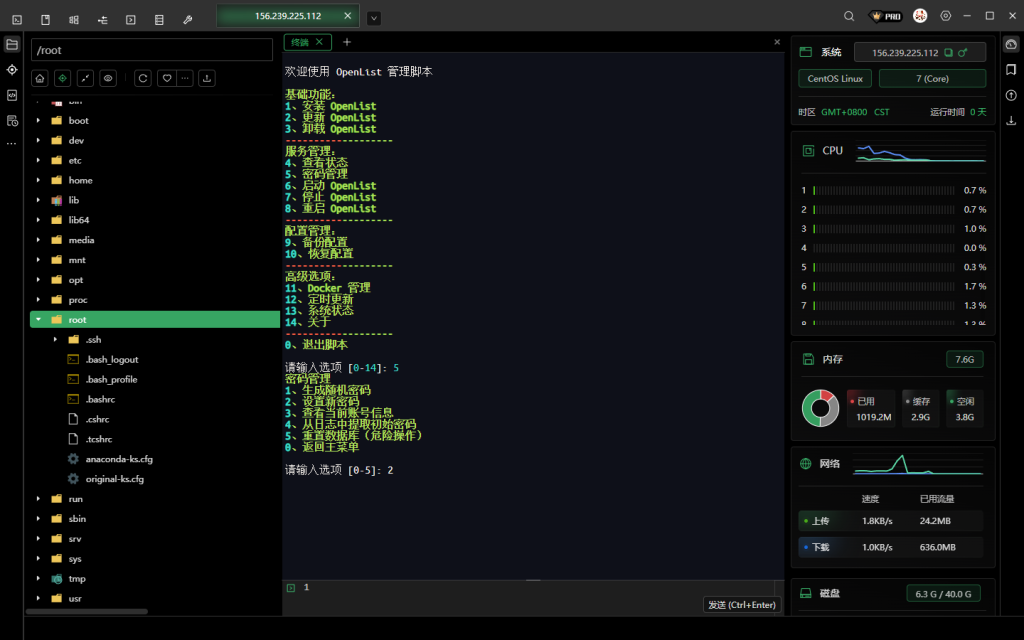The image size is (1024, 640).
Task: Toggle the file manager panel in left sidebar
Action: click(12, 44)
